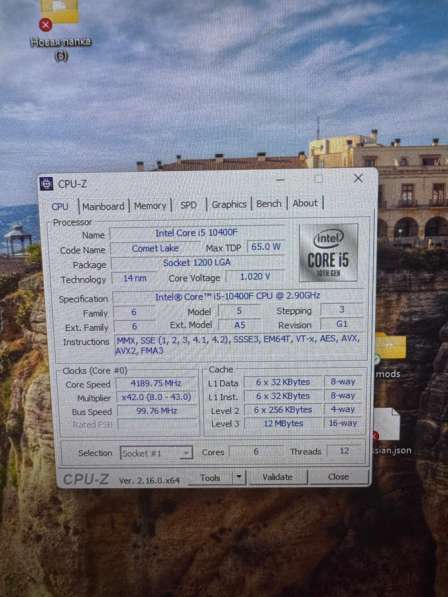
Task: Click the Level 3 '16-way' value
Action: point(343,423)
